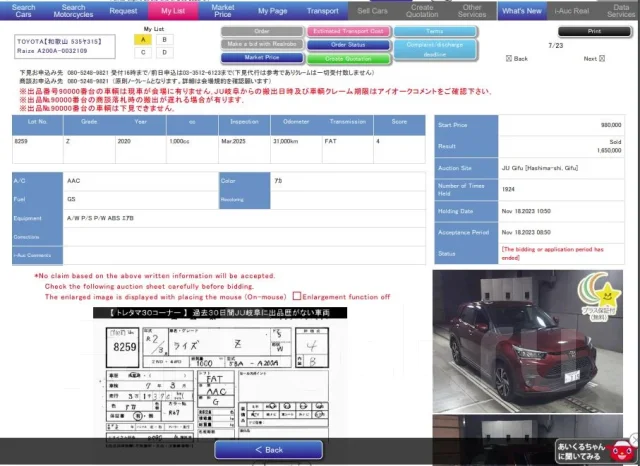Enable the Enlargement function off checkbox
The width and height of the screenshot is (640, 466).
(297, 296)
